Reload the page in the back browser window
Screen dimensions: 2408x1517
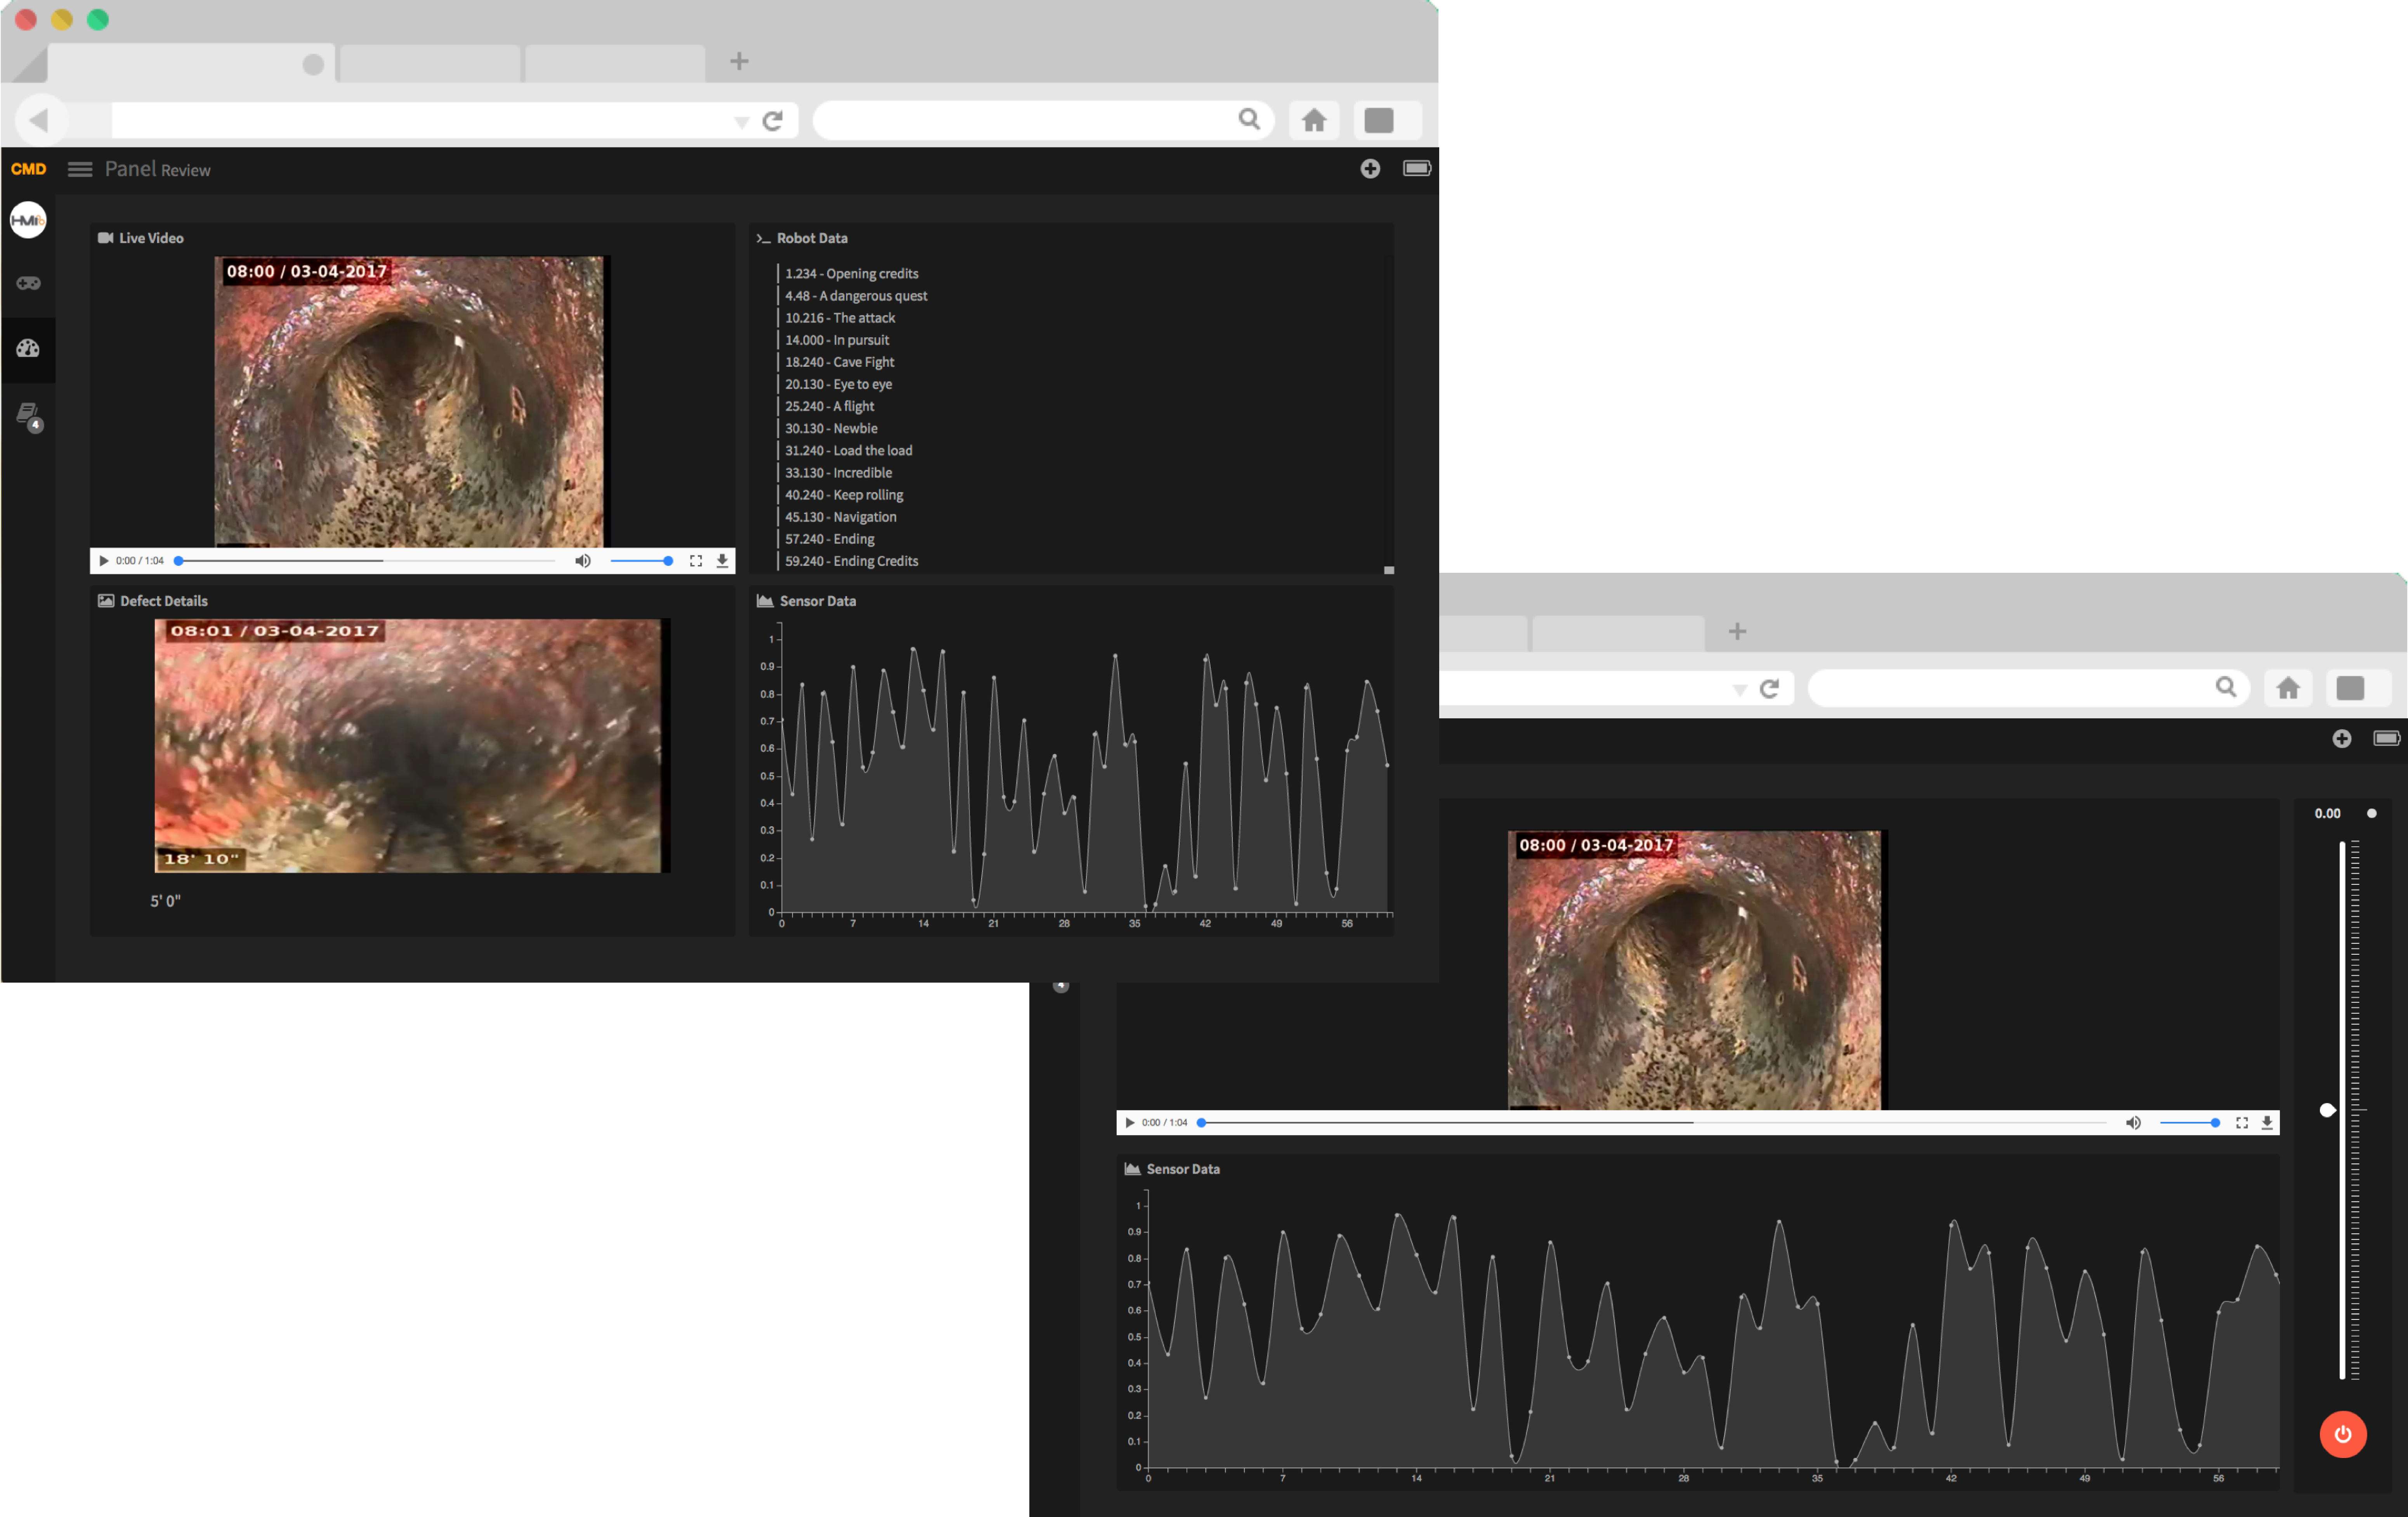pos(1770,688)
